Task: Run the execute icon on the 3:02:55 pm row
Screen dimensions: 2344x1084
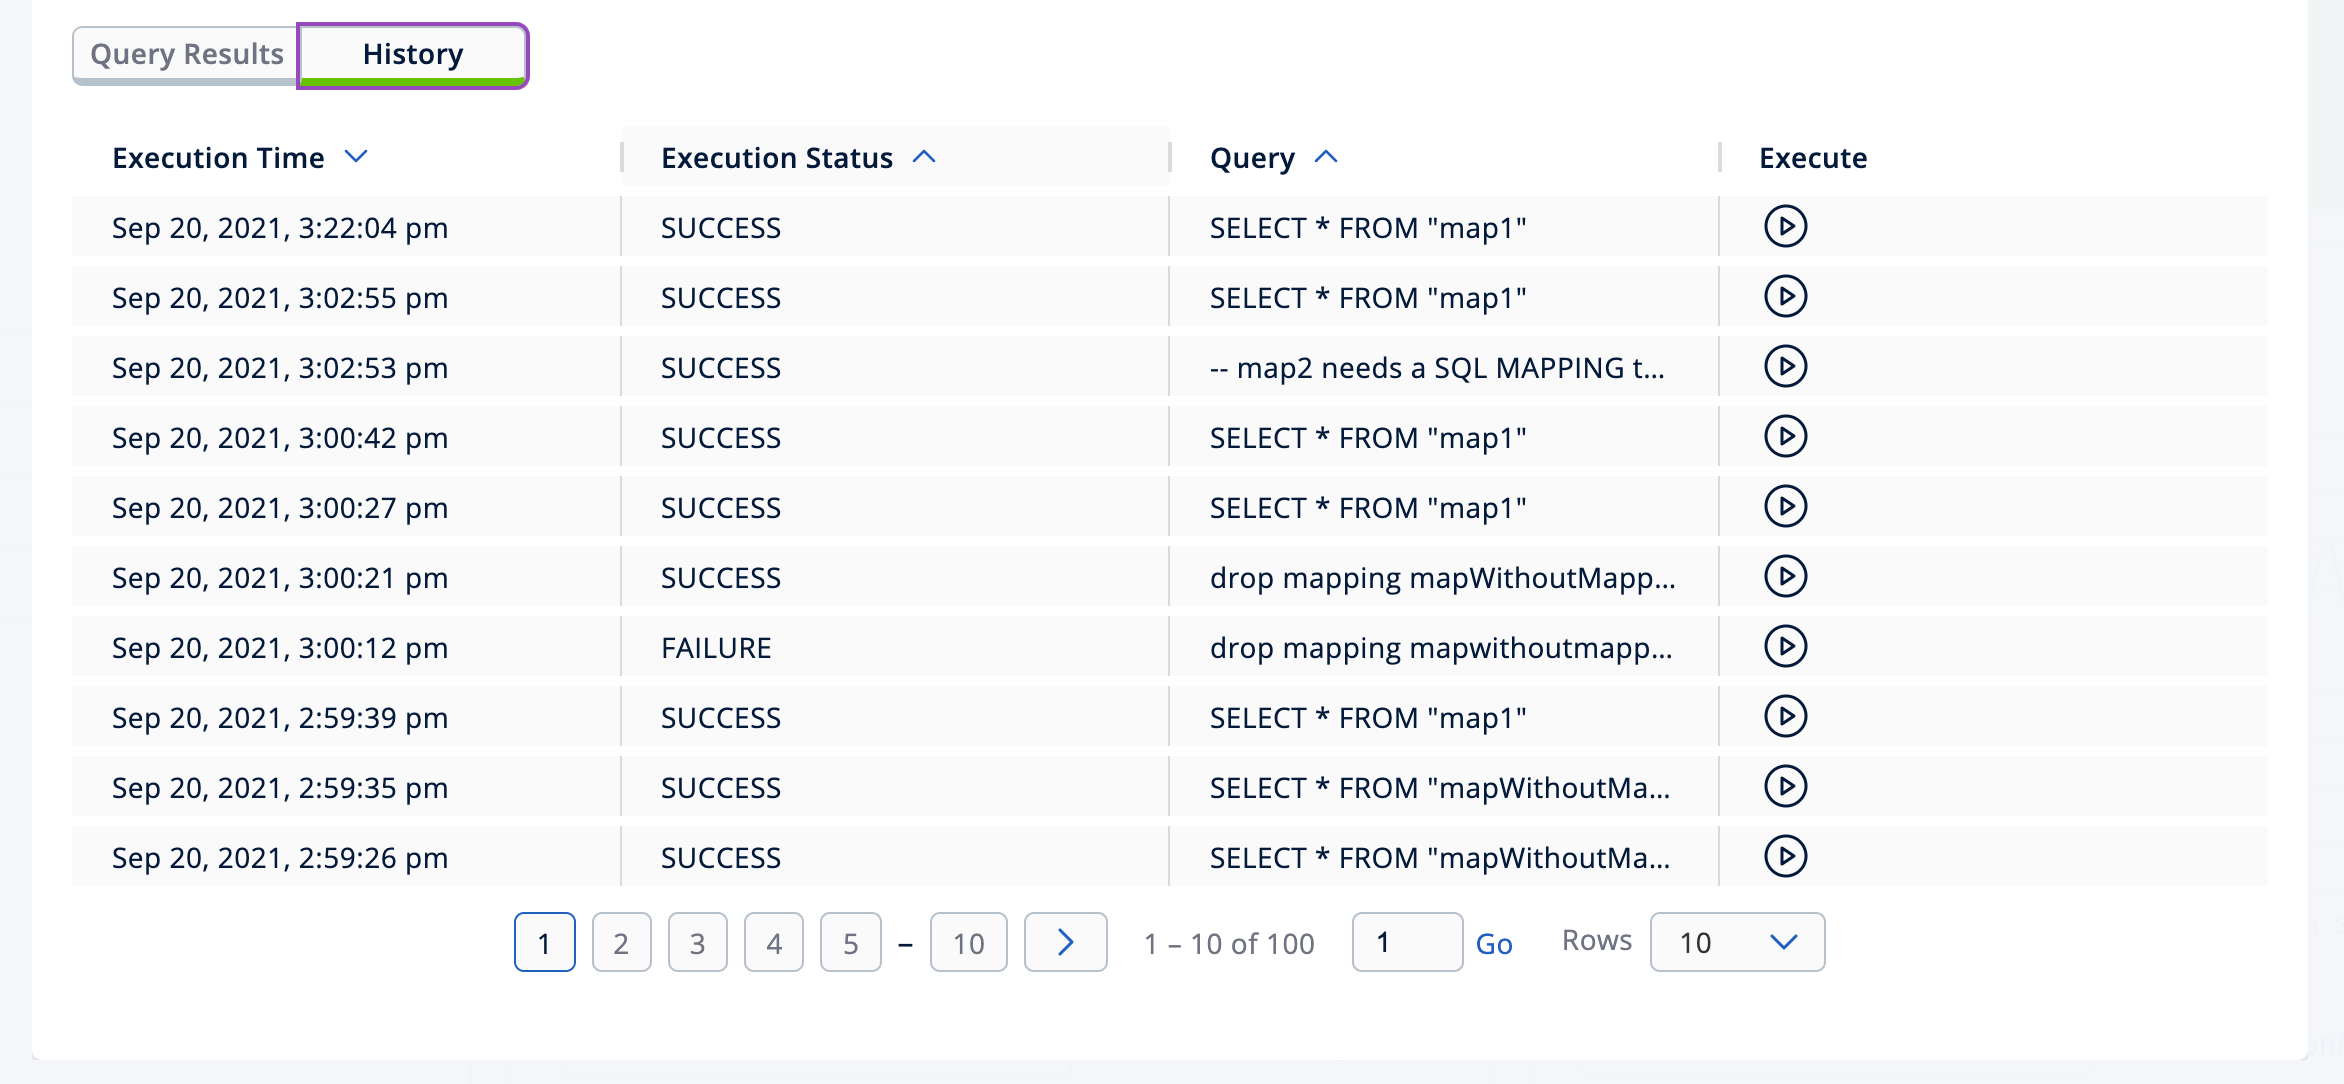Action: point(1786,296)
